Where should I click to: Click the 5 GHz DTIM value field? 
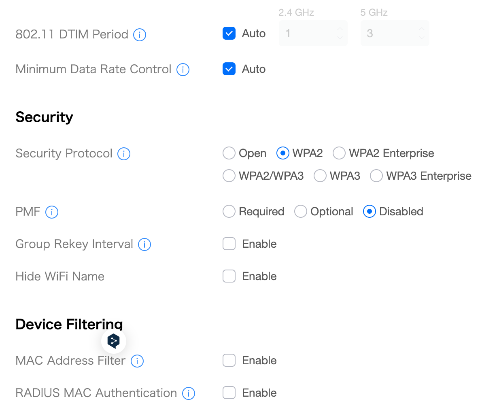tap(395, 33)
